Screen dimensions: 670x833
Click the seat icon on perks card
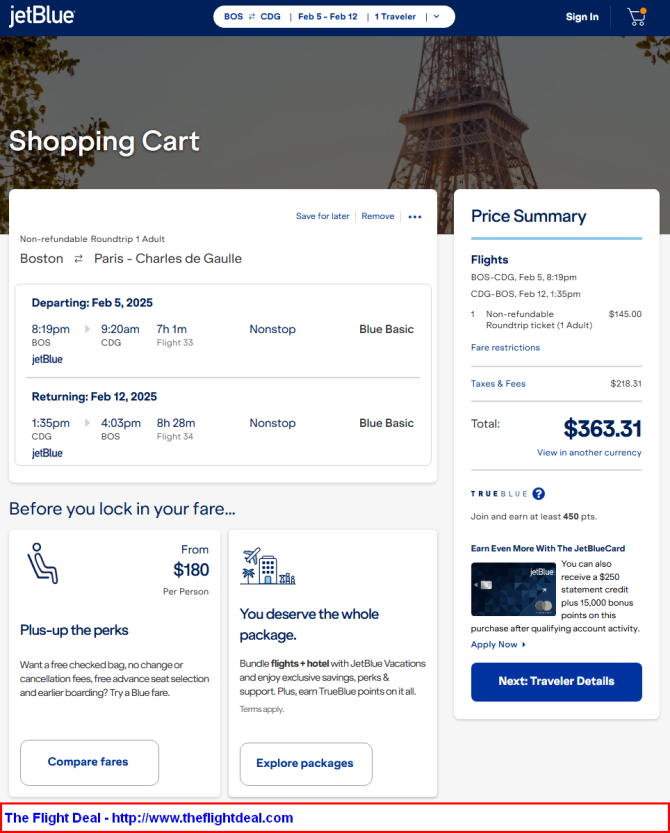coord(43,563)
